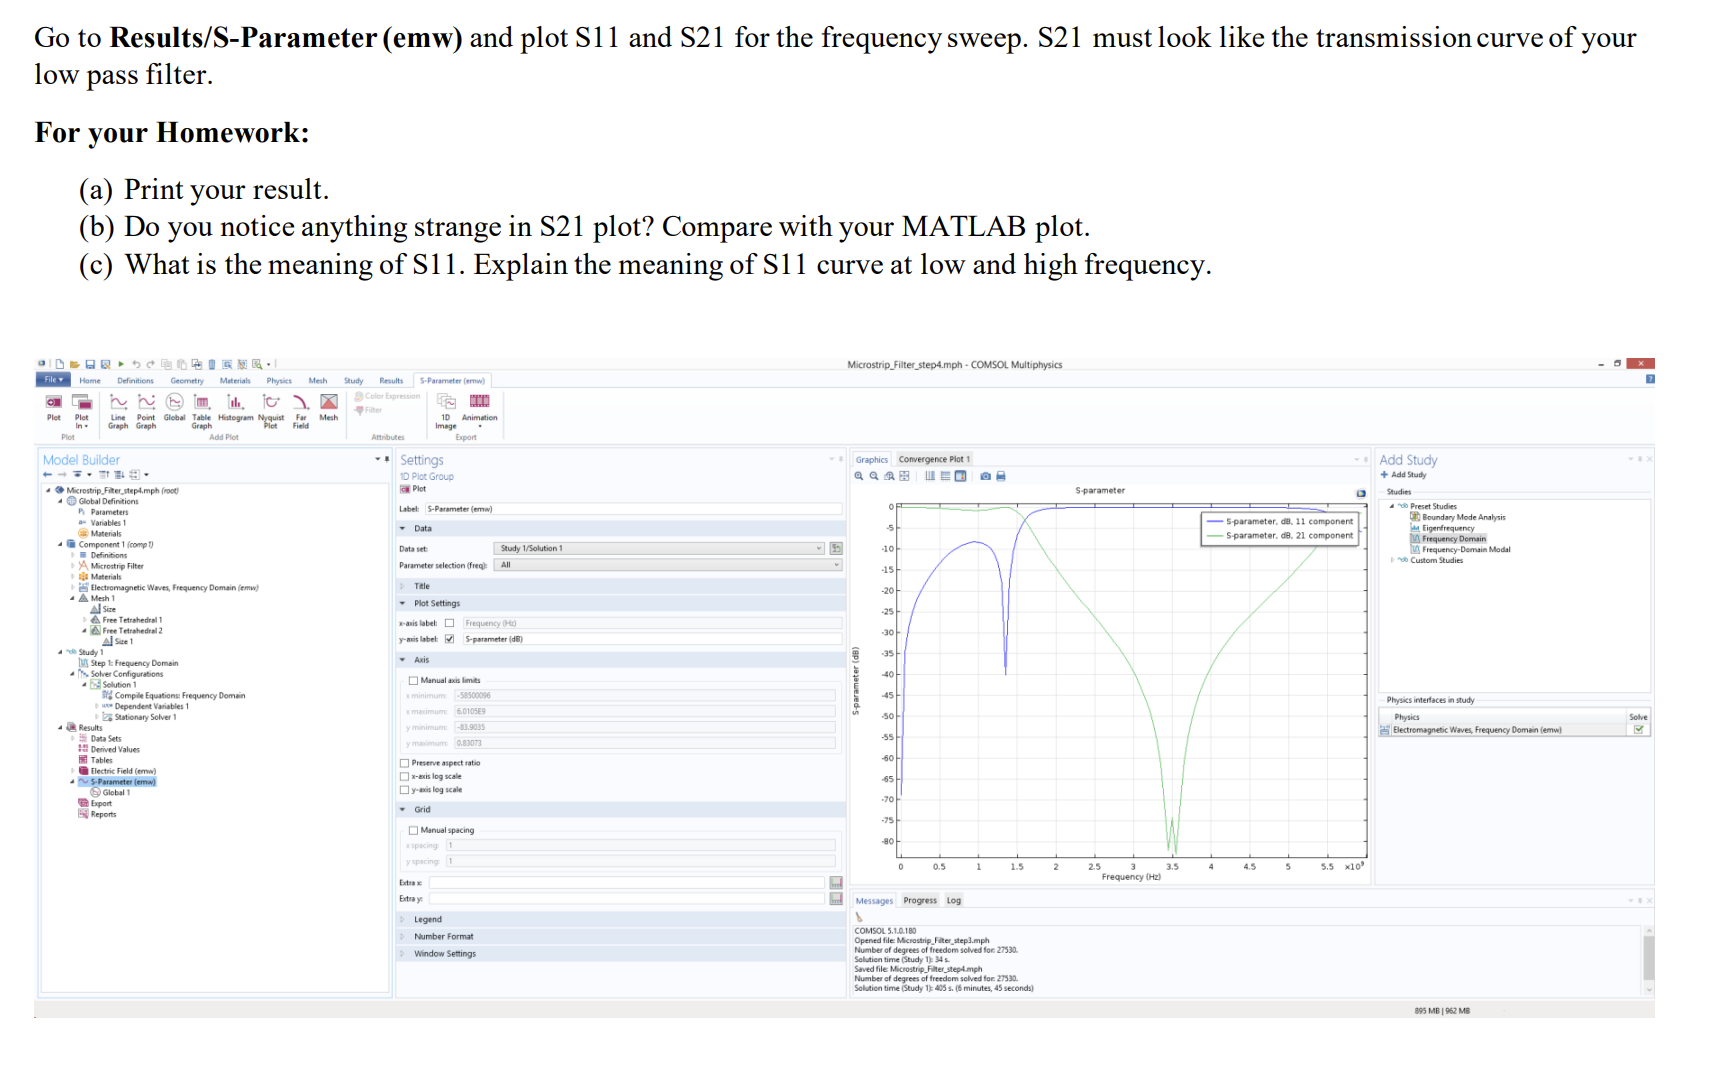The height and width of the screenshot is (1090, 1728).
Task: Select the Point Graph tool
Action: click(x=147, y=410)
